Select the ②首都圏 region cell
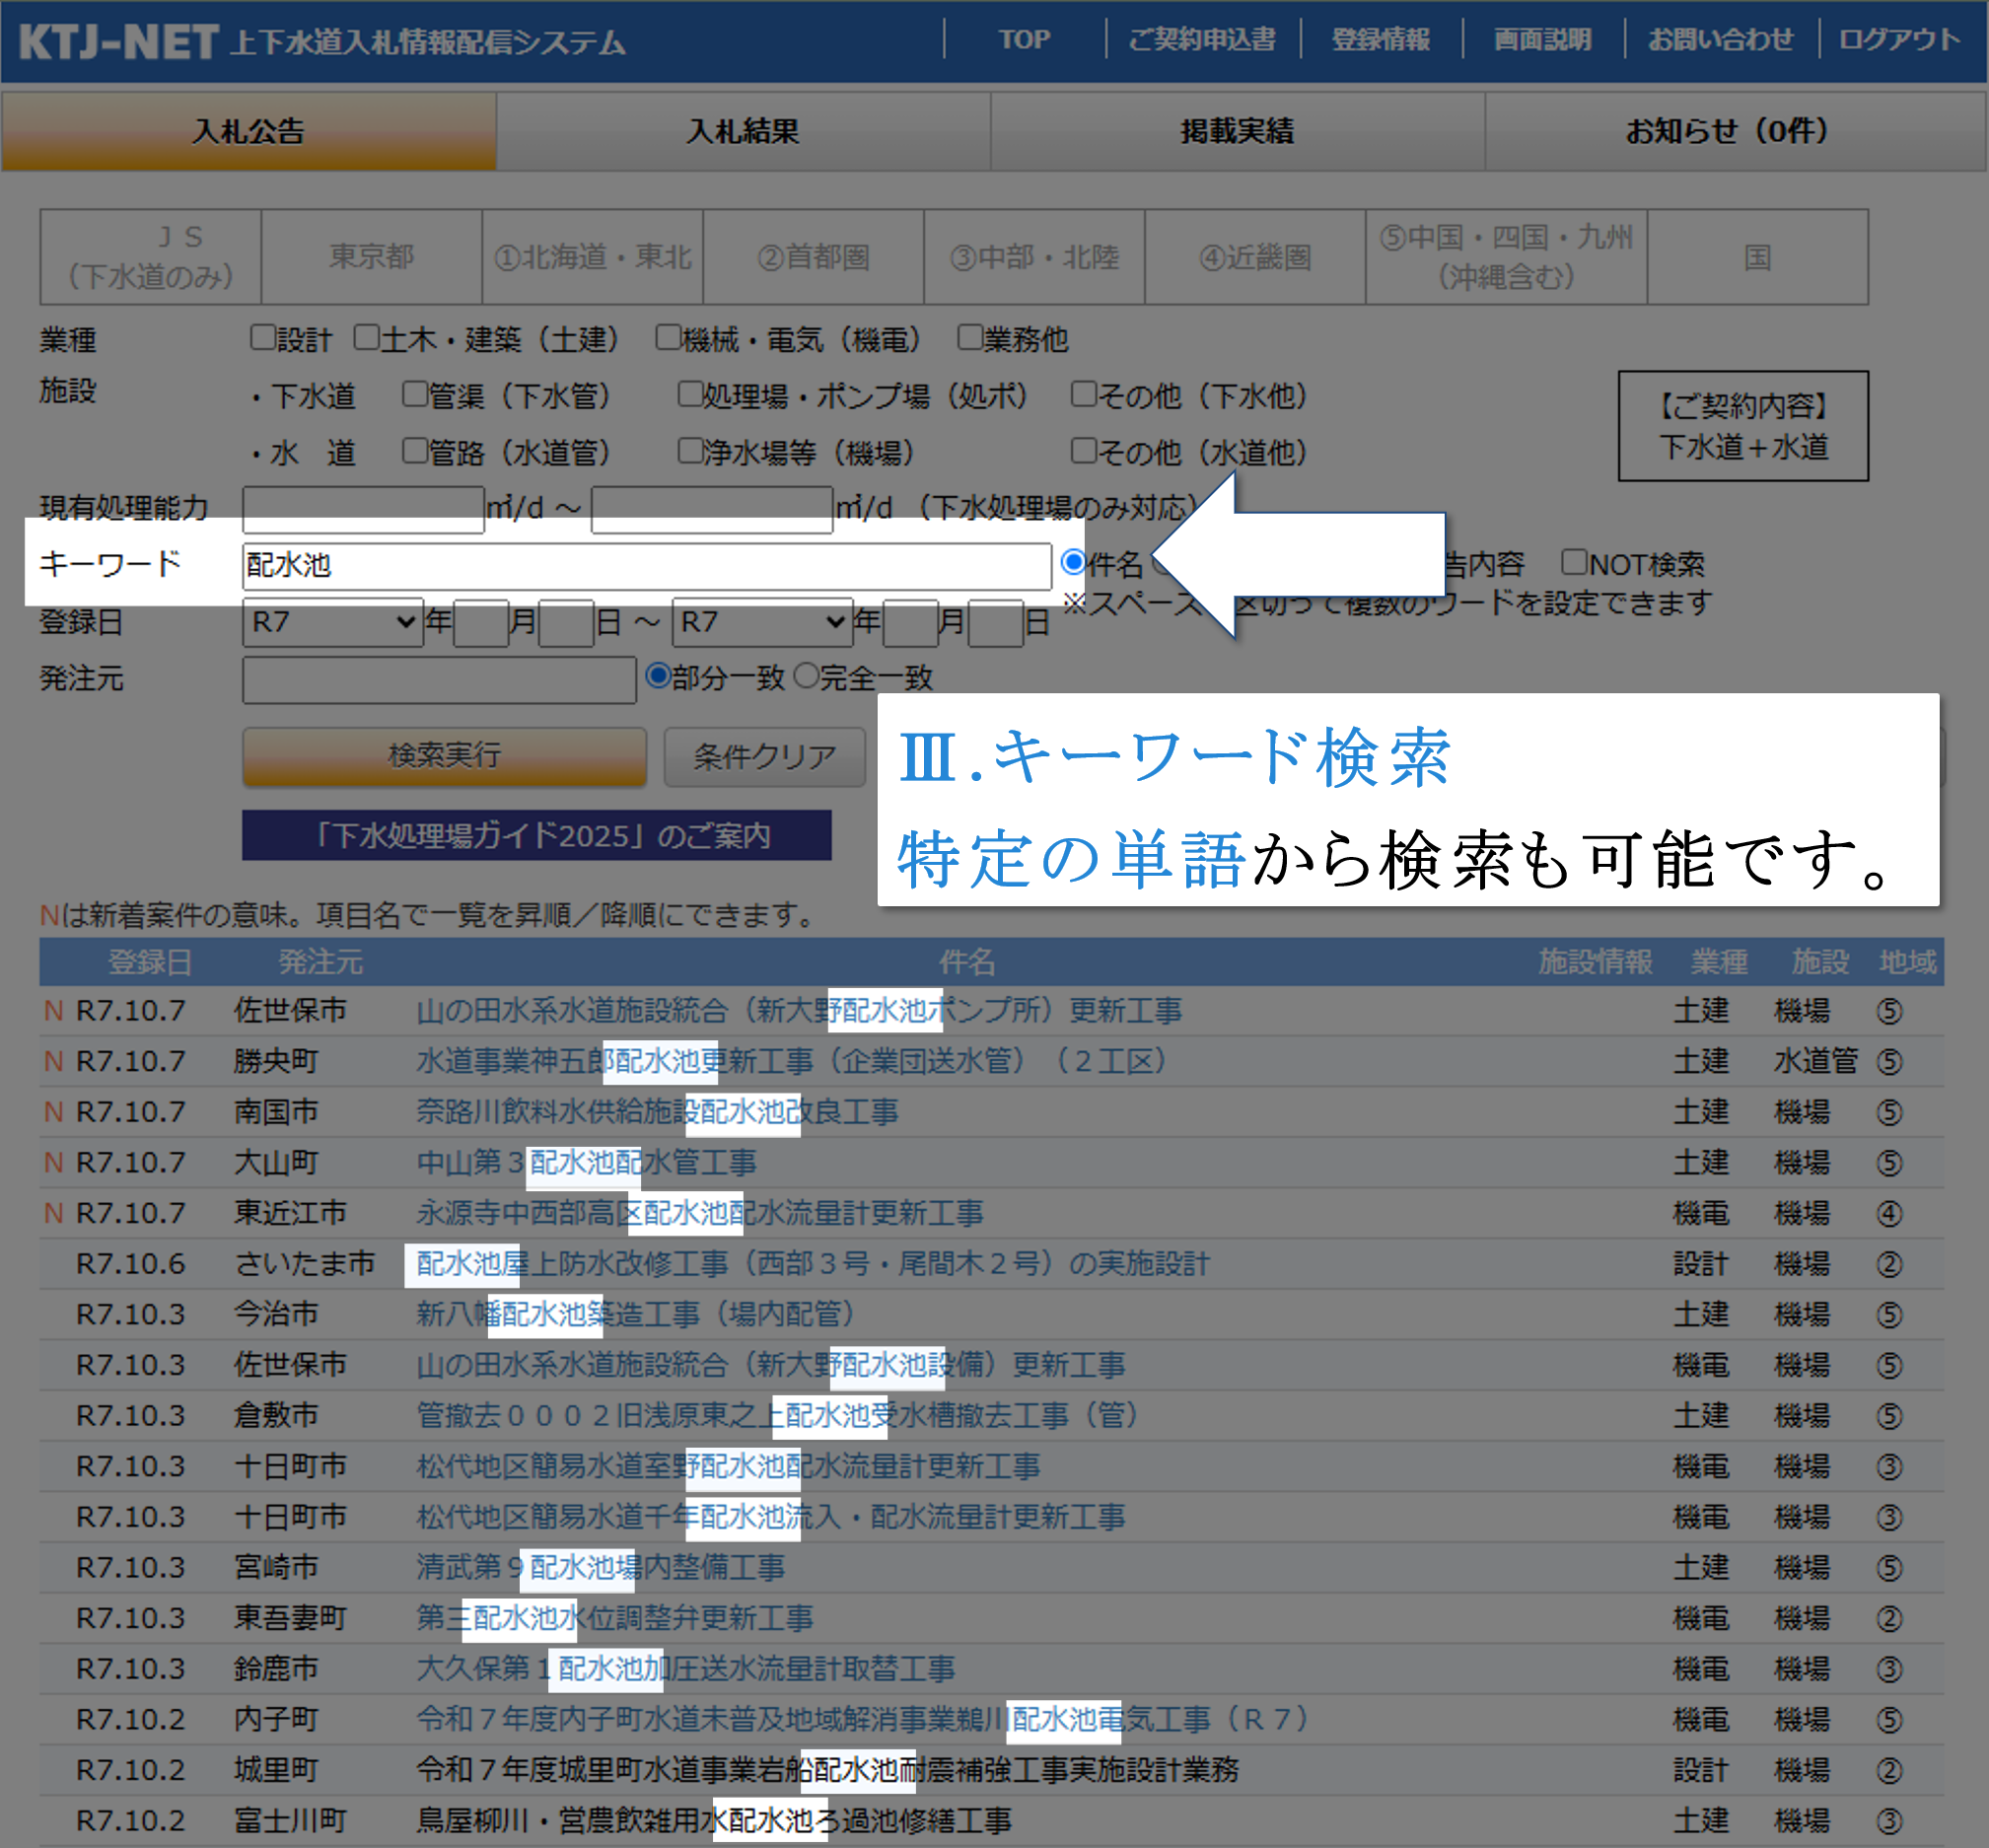The width and height of the screenshot is (1989, 1848). click(813, 257)
